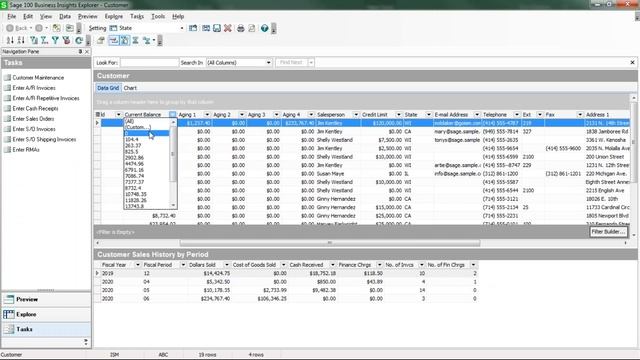Open Fiscal Year column filter dropdown
The width and height of the screenshot is (640, 360).
pyautogui.click(x=137, y=265)
